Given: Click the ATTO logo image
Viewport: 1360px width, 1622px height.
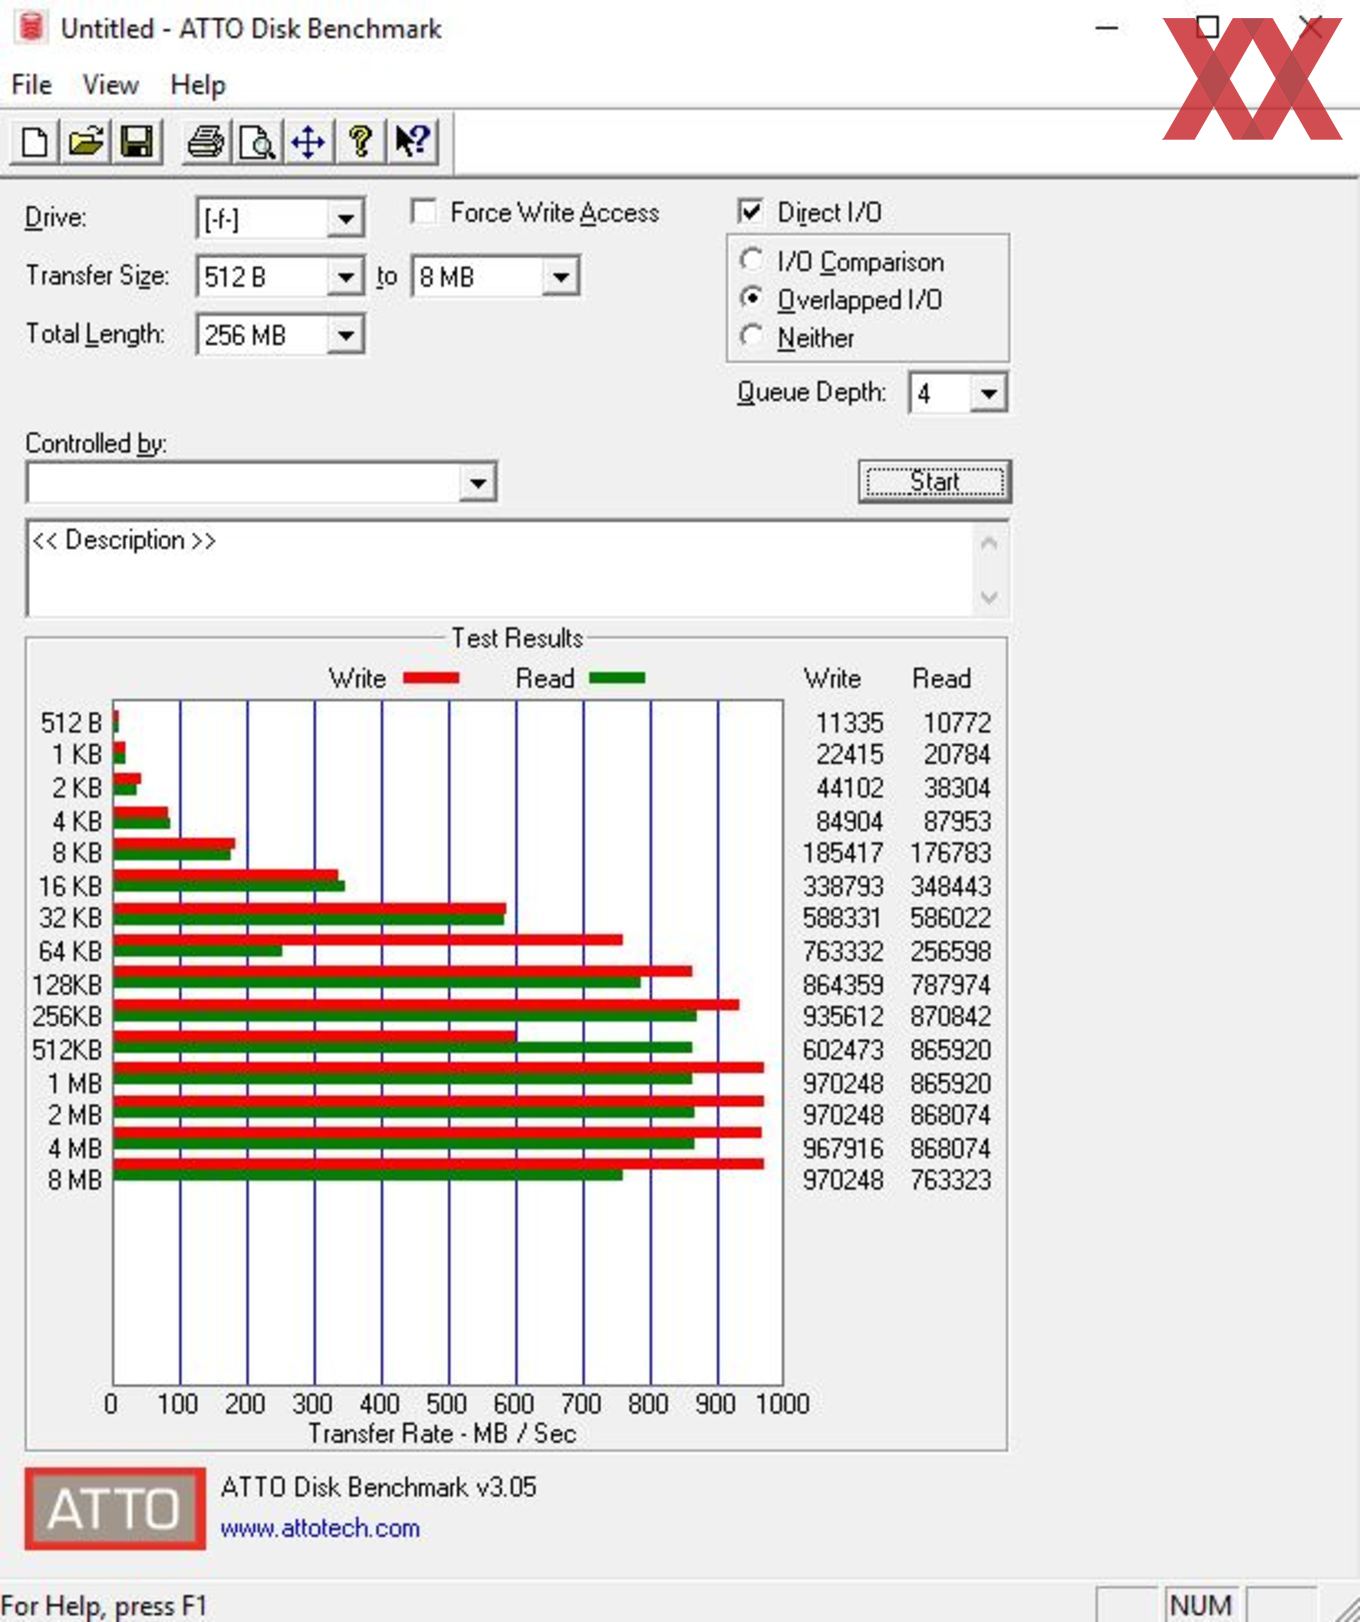Looking at the screenshot, I should coord(115,1508).
